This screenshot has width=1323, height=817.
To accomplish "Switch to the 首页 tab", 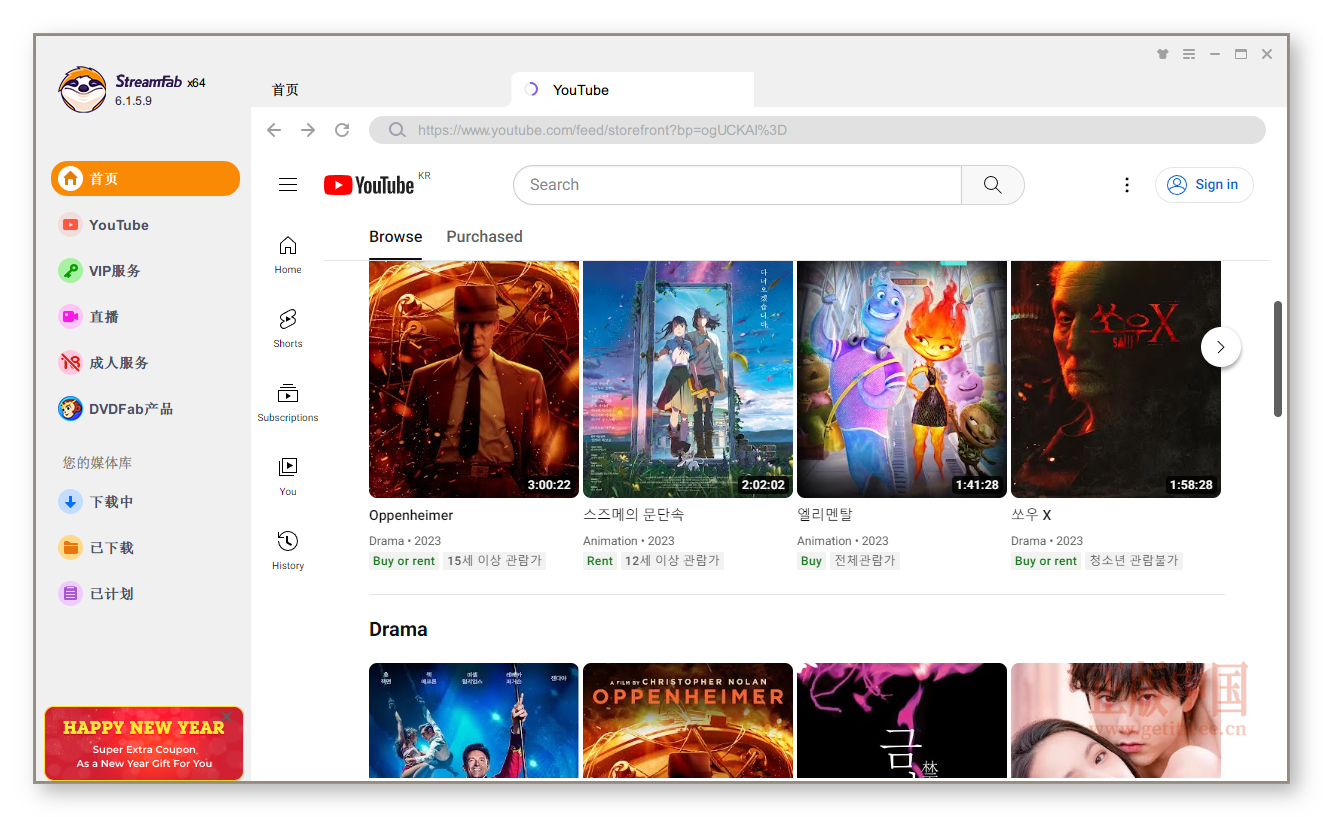I will tap(285, 90).
